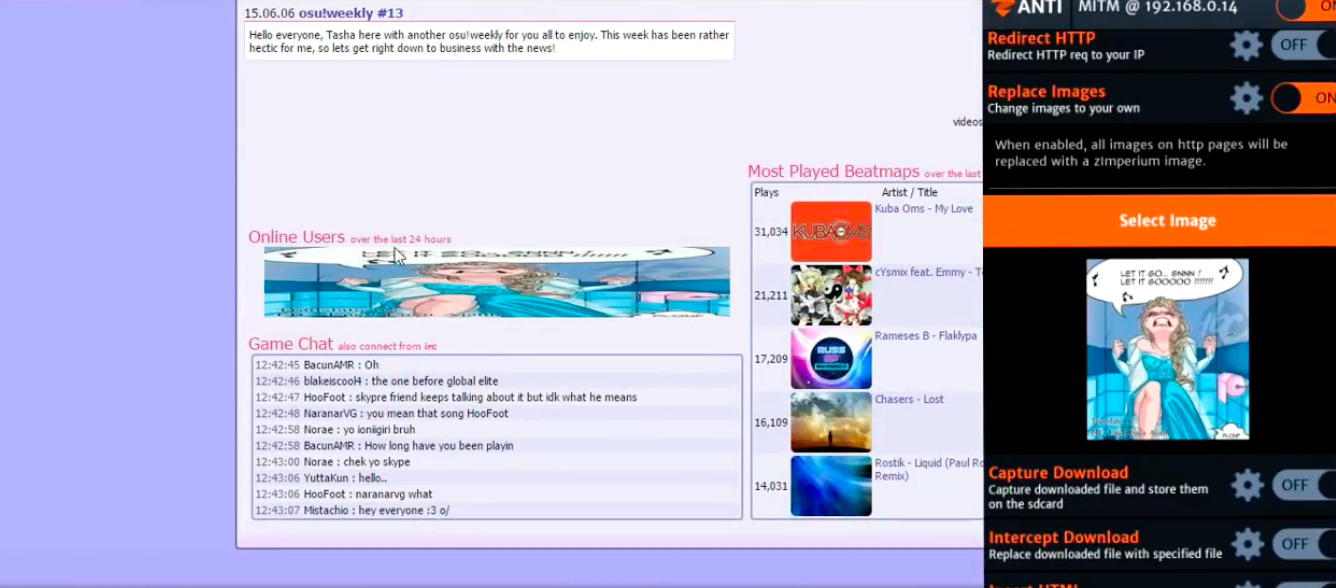
Task: Toggle the MITM master switch
Action: click(1305, 8)
